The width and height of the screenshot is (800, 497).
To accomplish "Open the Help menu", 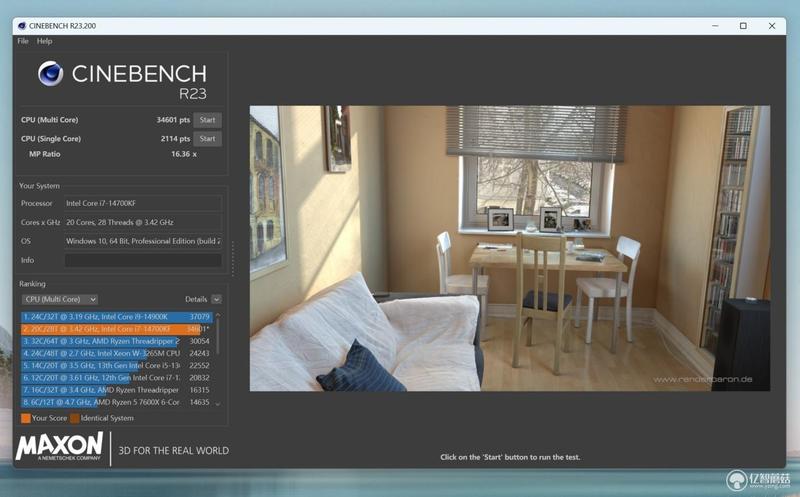I will (x=44, y=41).
